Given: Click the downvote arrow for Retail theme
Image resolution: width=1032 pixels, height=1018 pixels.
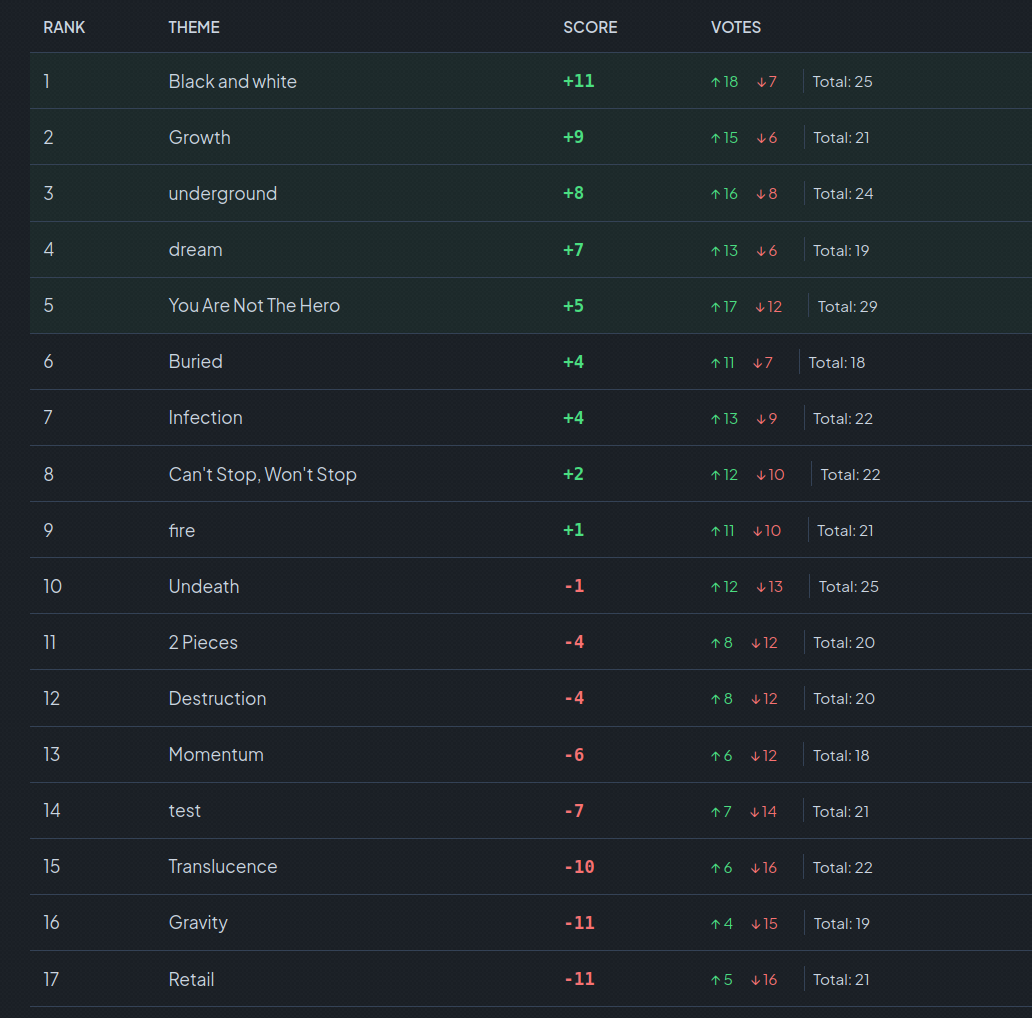Looking at the screenshot, I should click(x=755, y=980).
